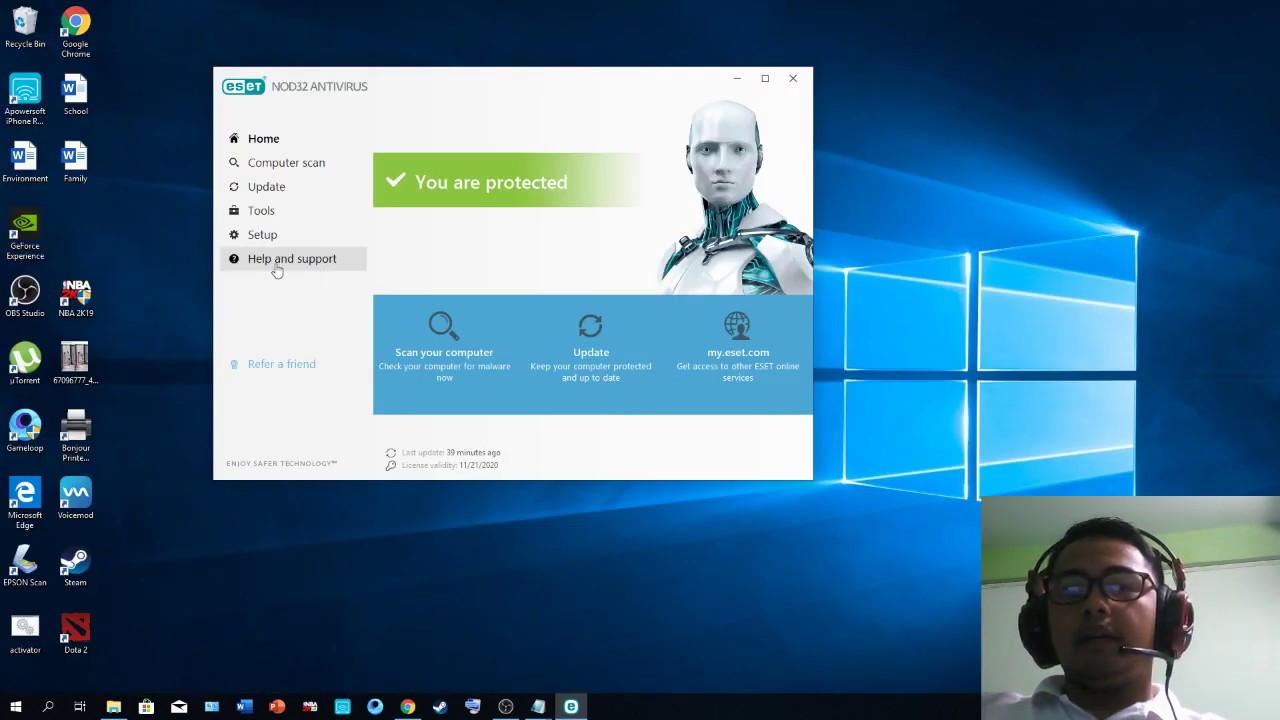Open PowerPoint from the taskbar
The height and width of the screenshot is (720, 1280).
click(277, 707)
